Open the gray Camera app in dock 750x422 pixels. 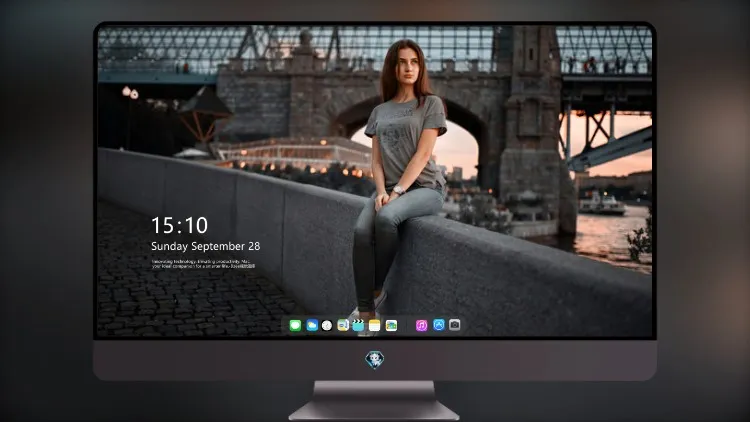pos(455,325)
